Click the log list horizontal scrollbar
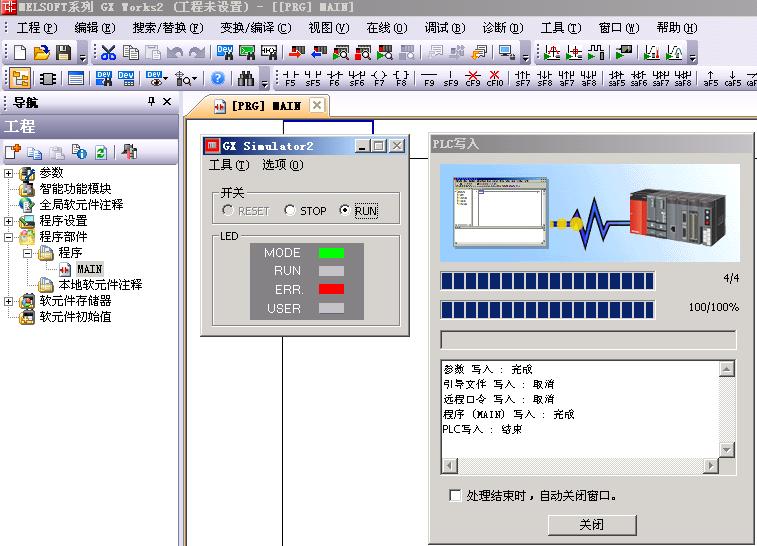This screenshot has width=757, height=546. 580,466
